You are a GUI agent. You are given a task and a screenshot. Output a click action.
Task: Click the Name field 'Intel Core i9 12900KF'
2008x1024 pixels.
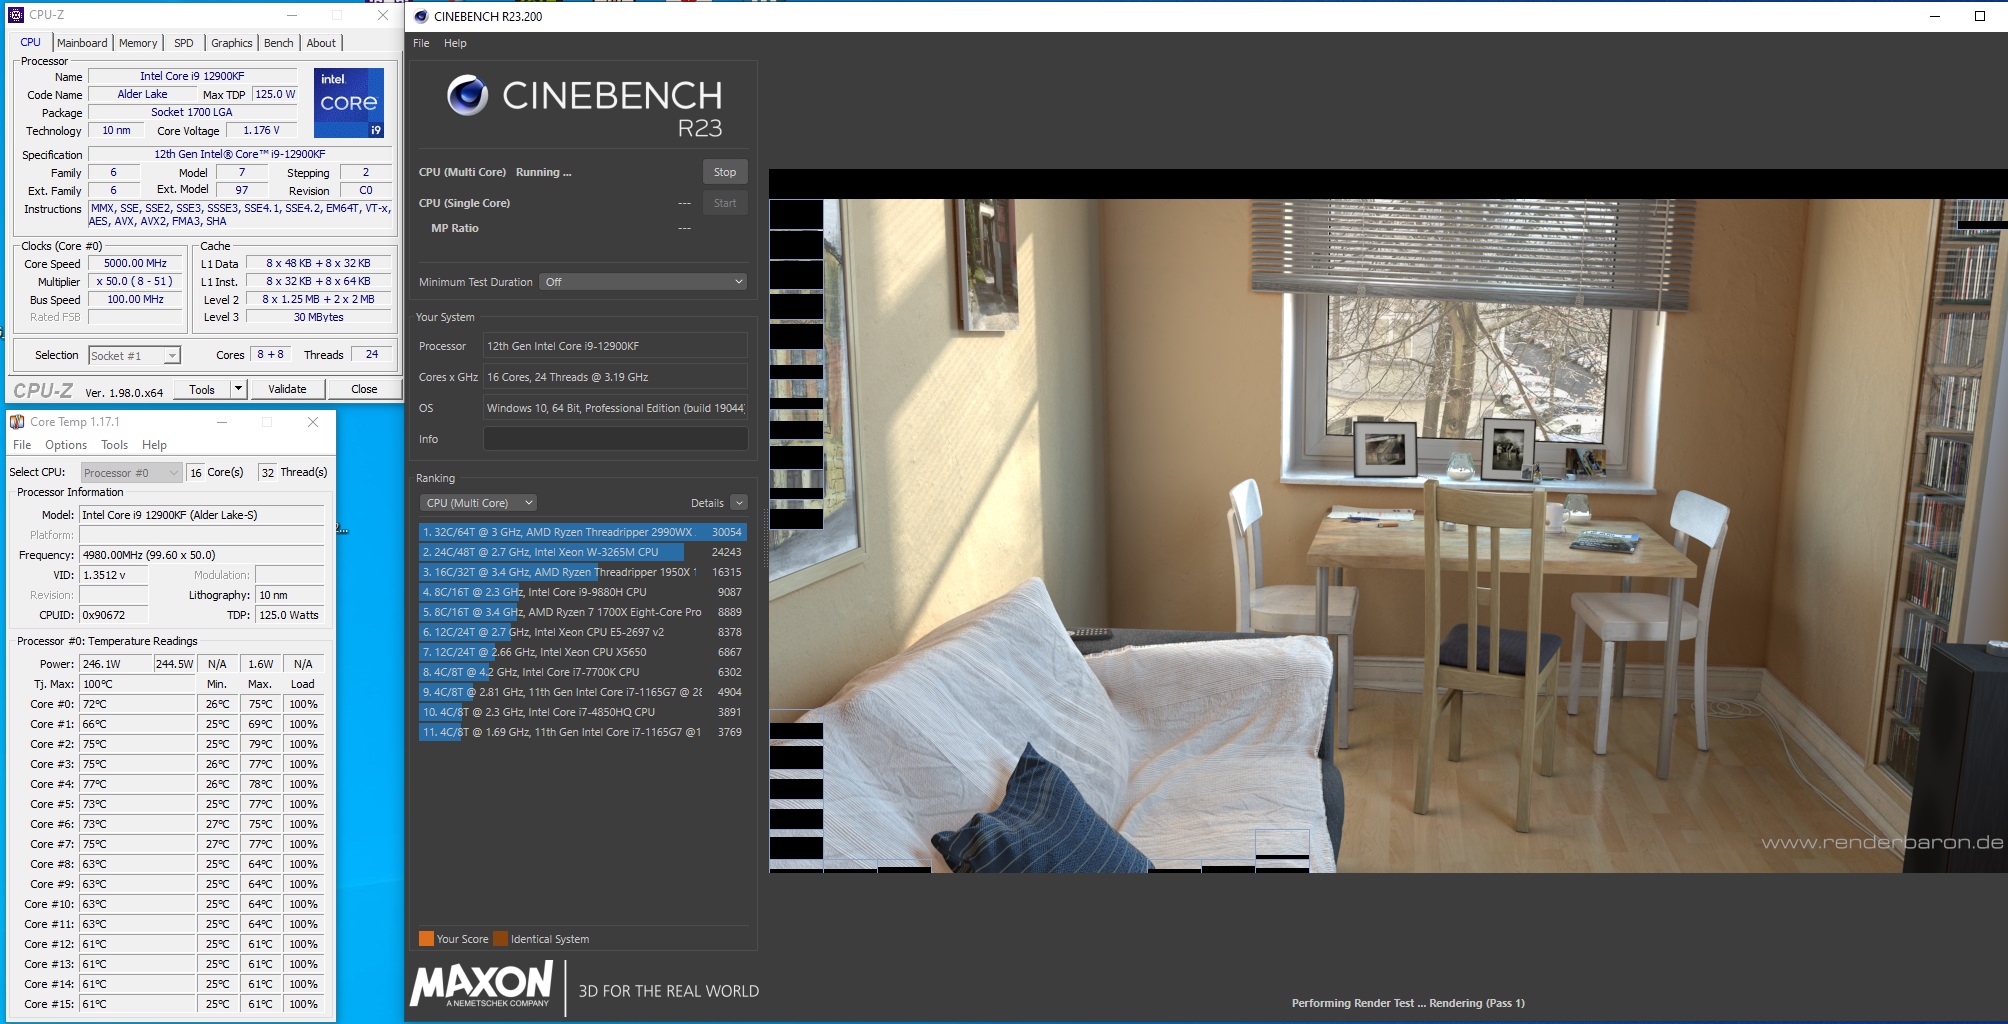pyautogui.click(x=192, y=76)
